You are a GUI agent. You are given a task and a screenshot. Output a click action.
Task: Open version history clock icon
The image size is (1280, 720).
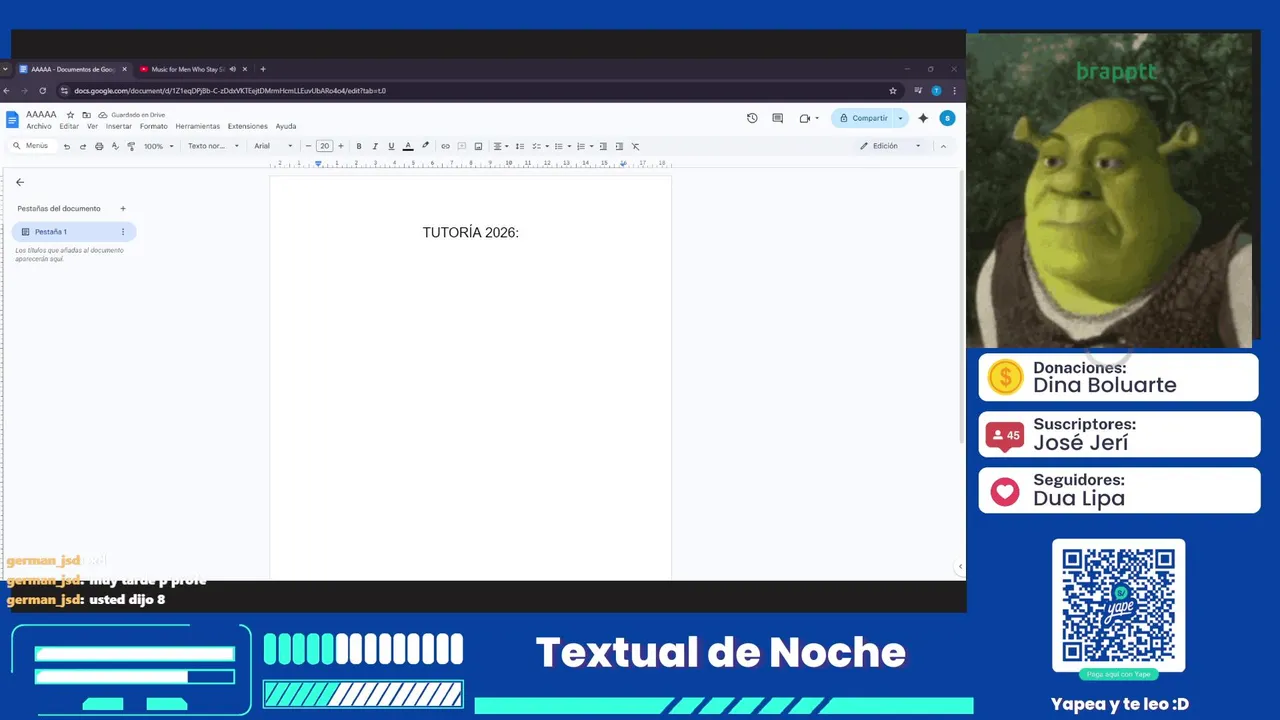point(752,118)
